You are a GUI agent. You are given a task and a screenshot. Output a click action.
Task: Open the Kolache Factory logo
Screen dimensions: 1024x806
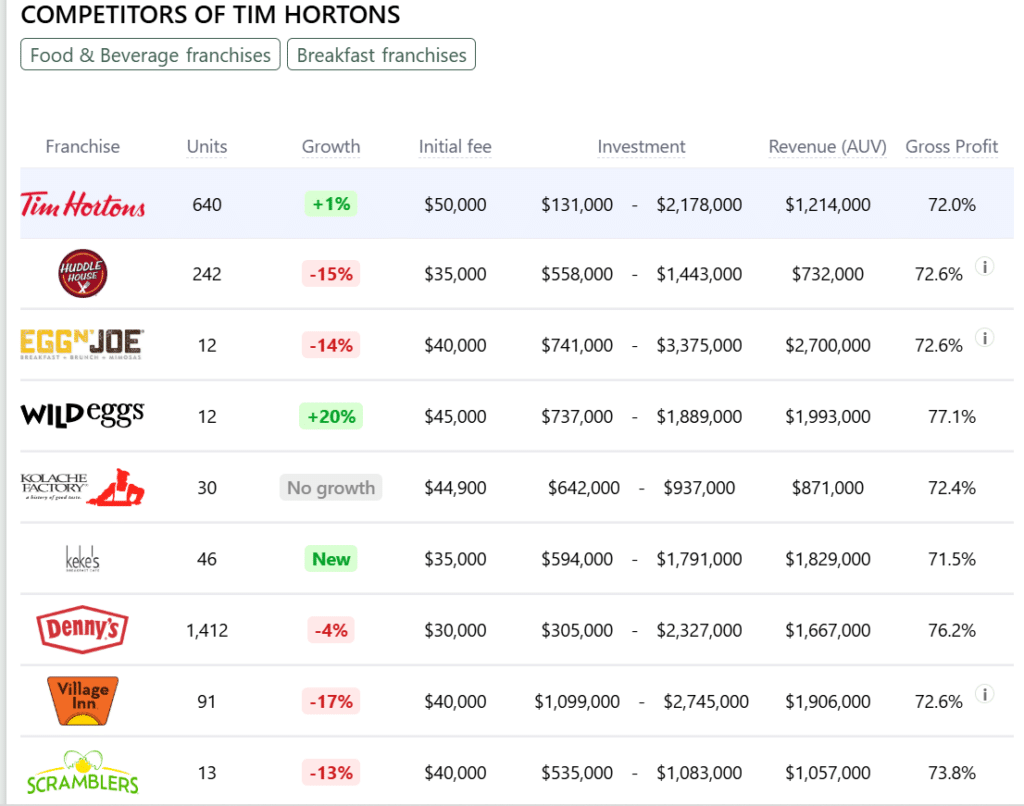(82, 487)
